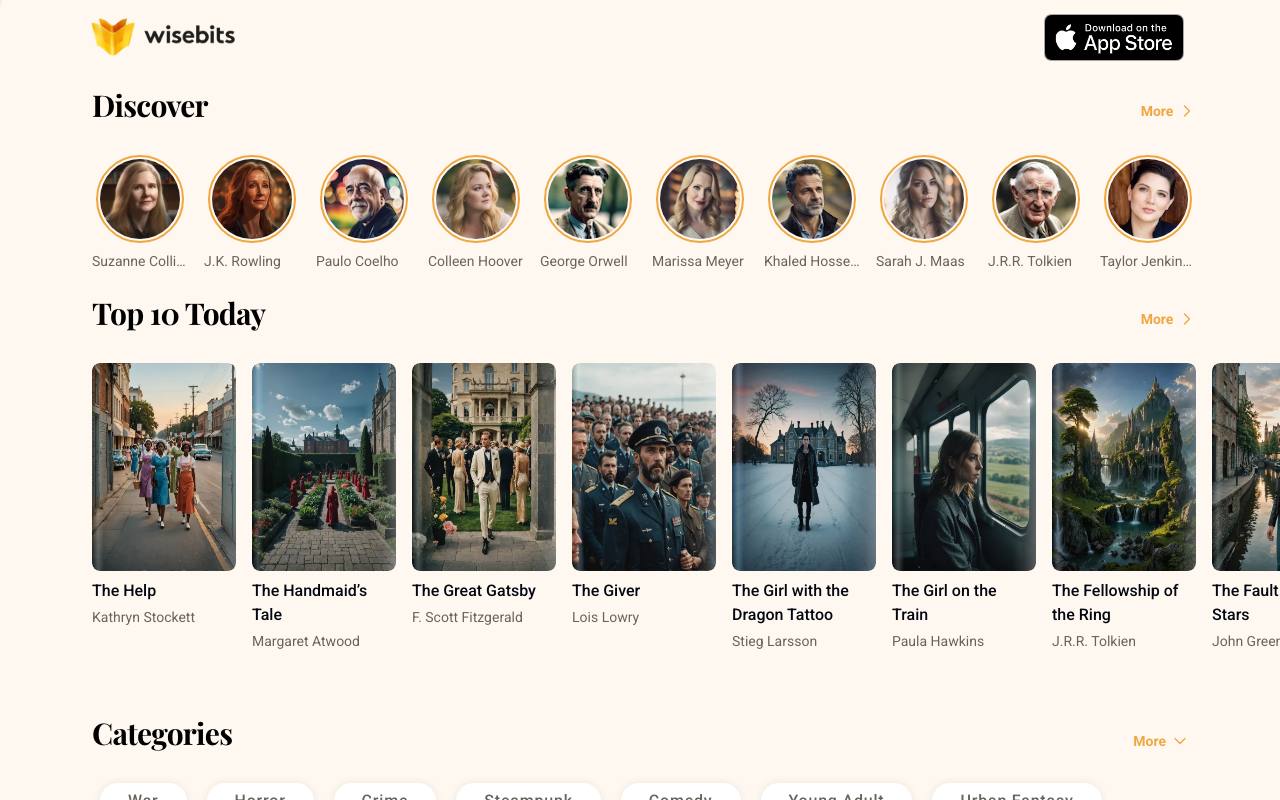Open The Girl on the Train title
The image size is (1280, 800).
tap(944, 603)
